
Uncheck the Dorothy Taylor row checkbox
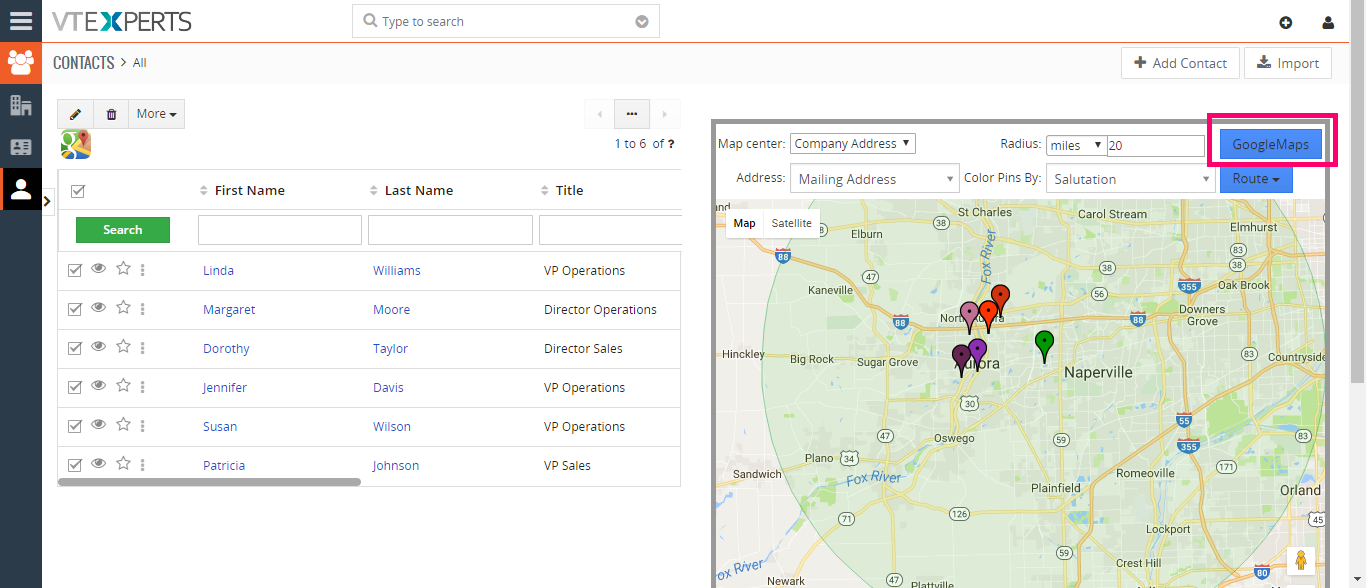point(75,348)
